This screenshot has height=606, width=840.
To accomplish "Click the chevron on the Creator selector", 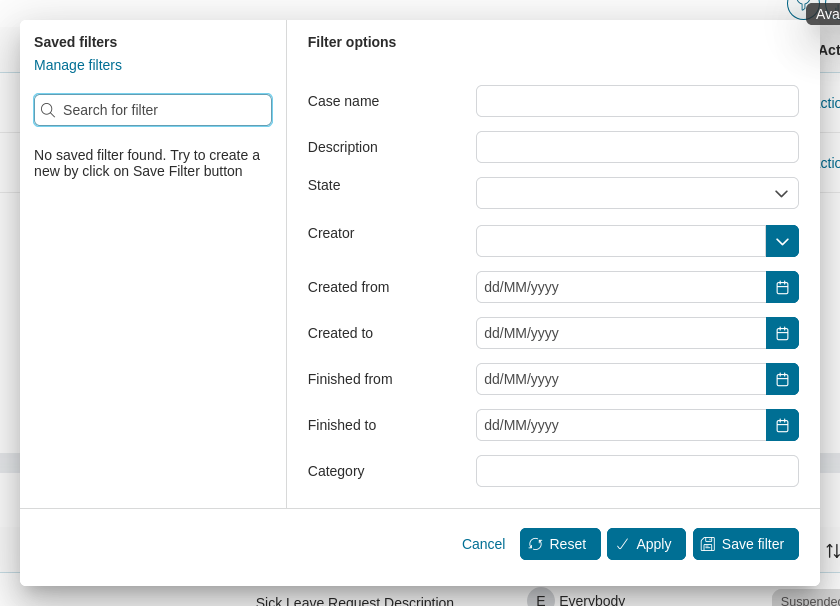I will point(782,241).
